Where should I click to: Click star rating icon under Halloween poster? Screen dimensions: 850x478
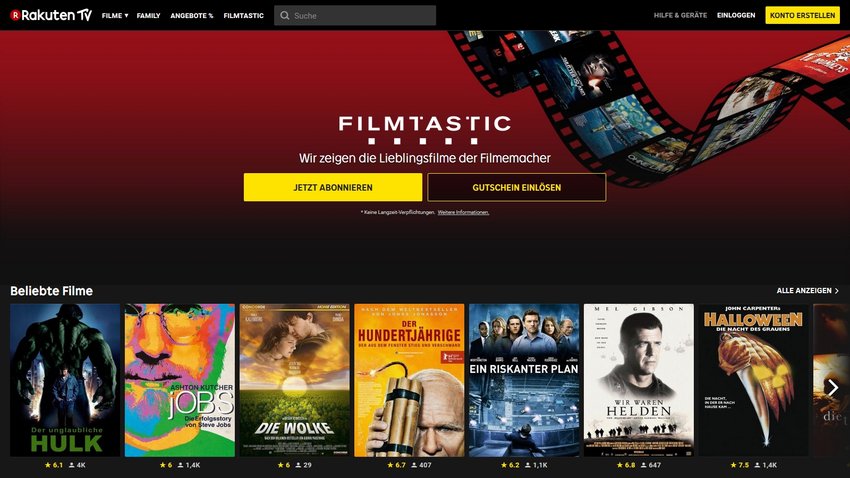733,465
